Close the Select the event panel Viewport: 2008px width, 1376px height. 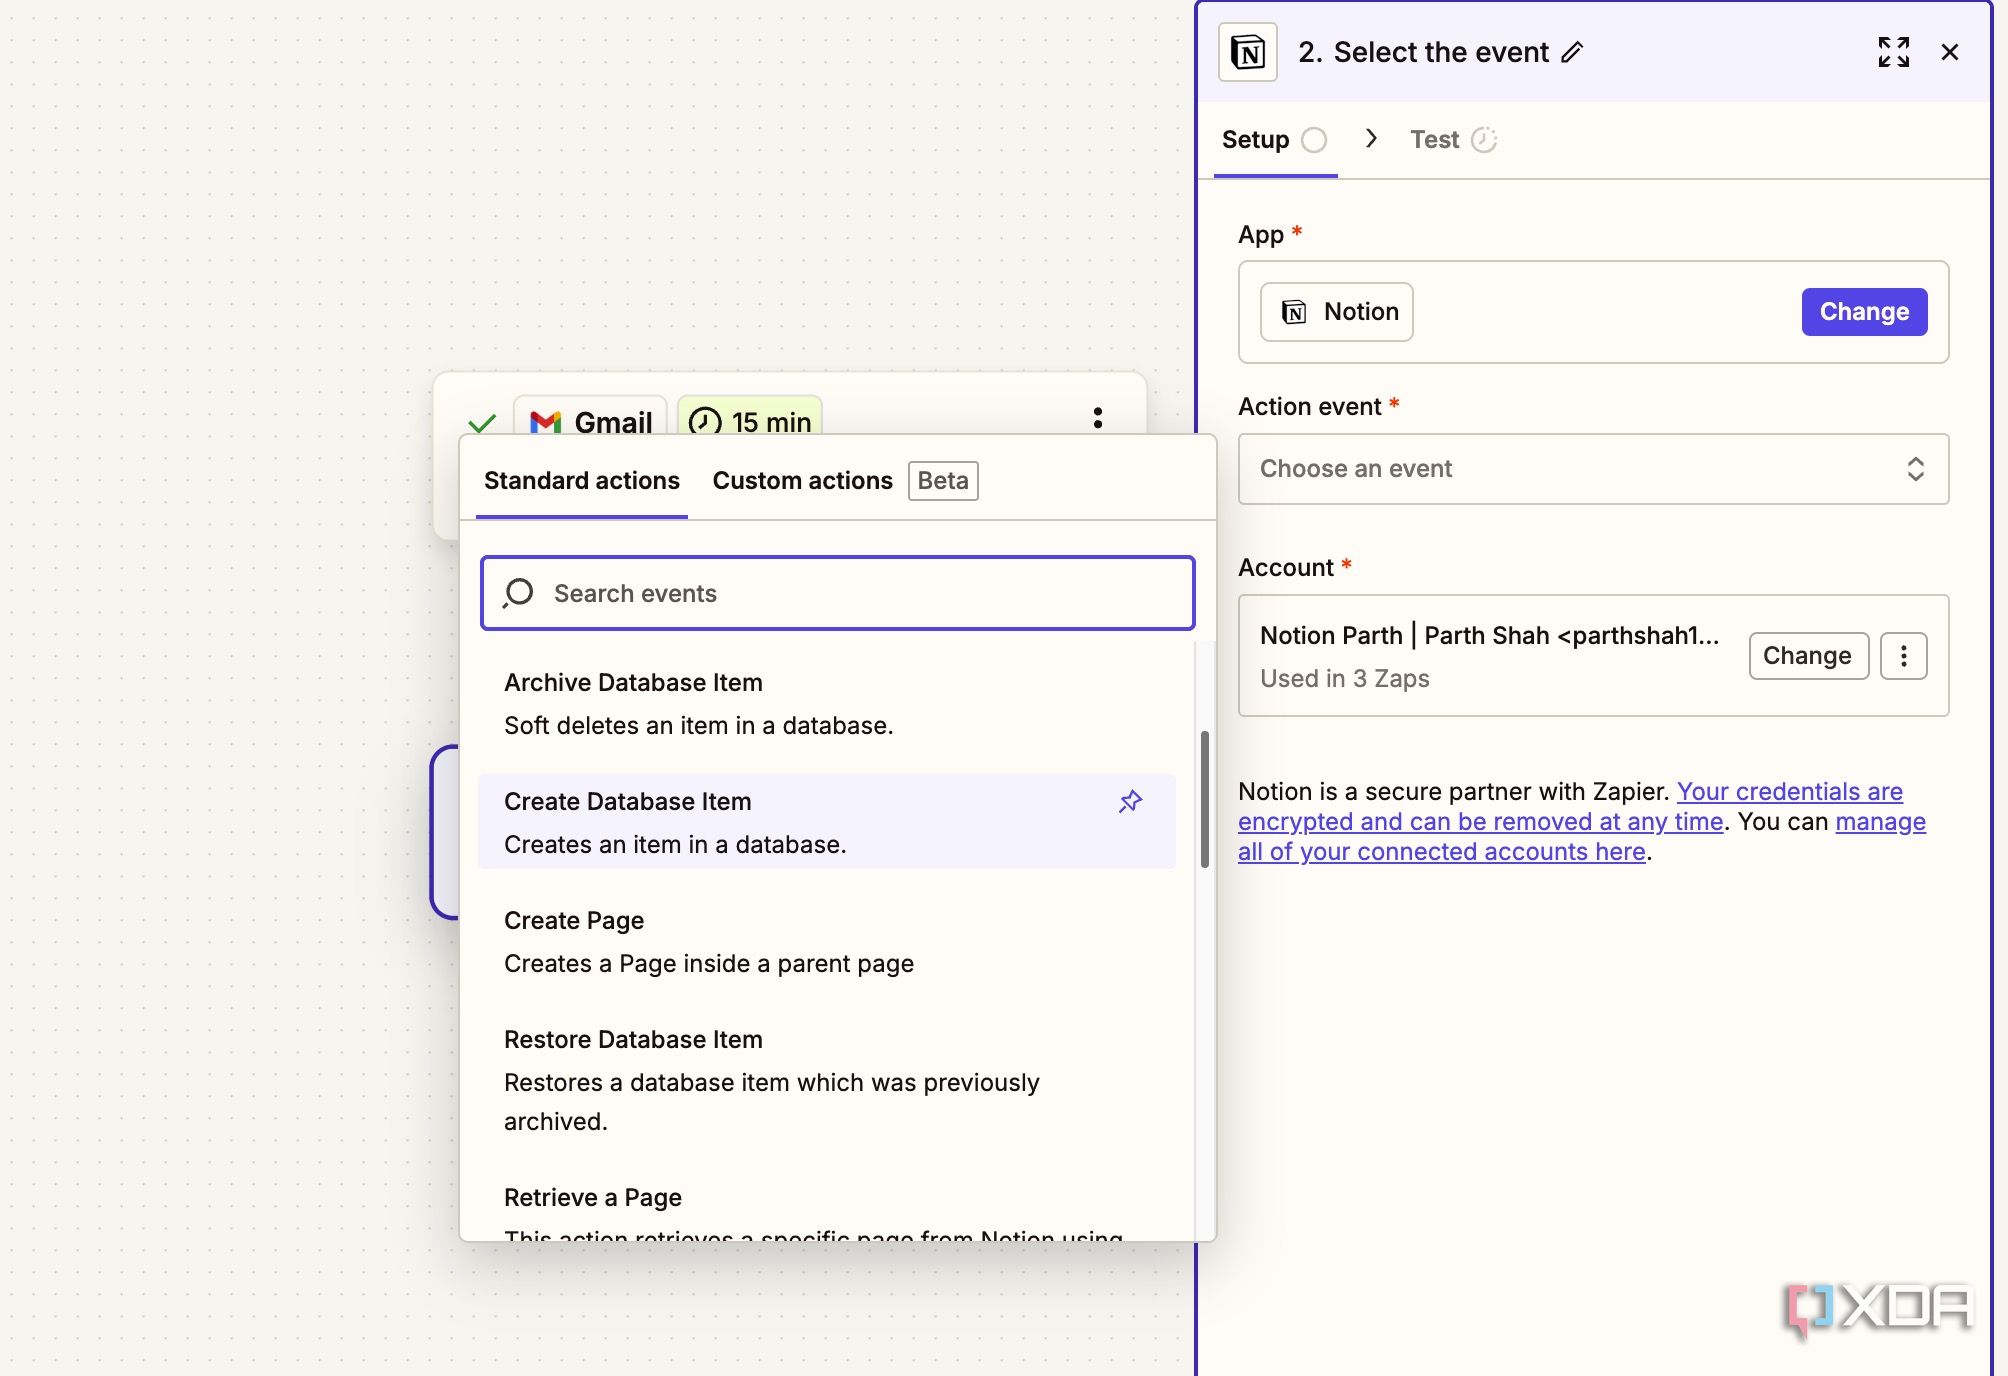[x=1949, y=52]
